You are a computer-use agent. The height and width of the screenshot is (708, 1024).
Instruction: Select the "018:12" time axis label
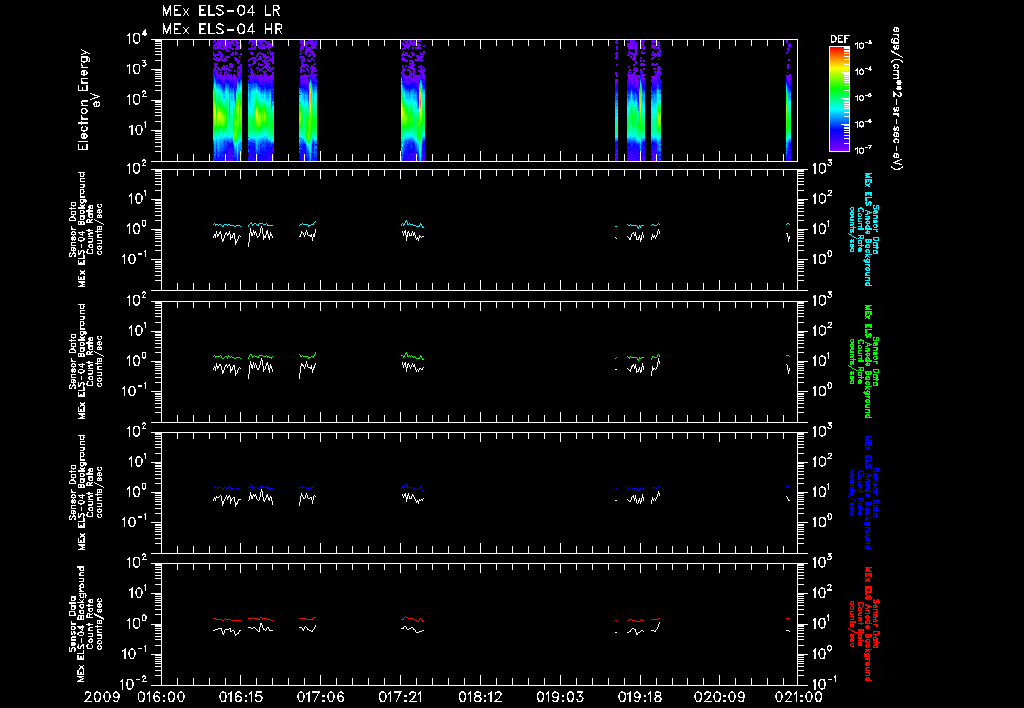[480, 698]
